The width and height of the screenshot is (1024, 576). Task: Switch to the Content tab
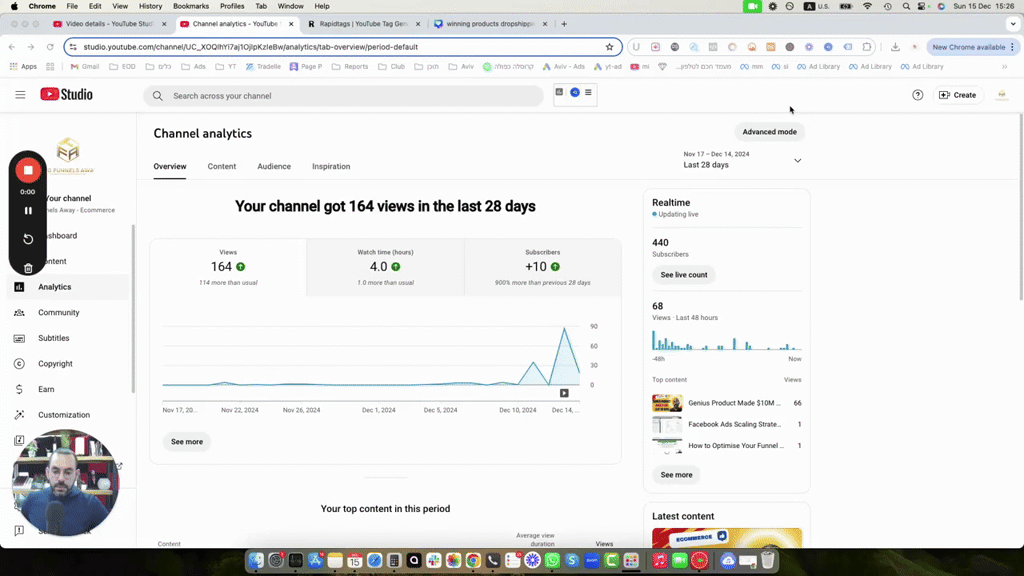pos(222,167)
